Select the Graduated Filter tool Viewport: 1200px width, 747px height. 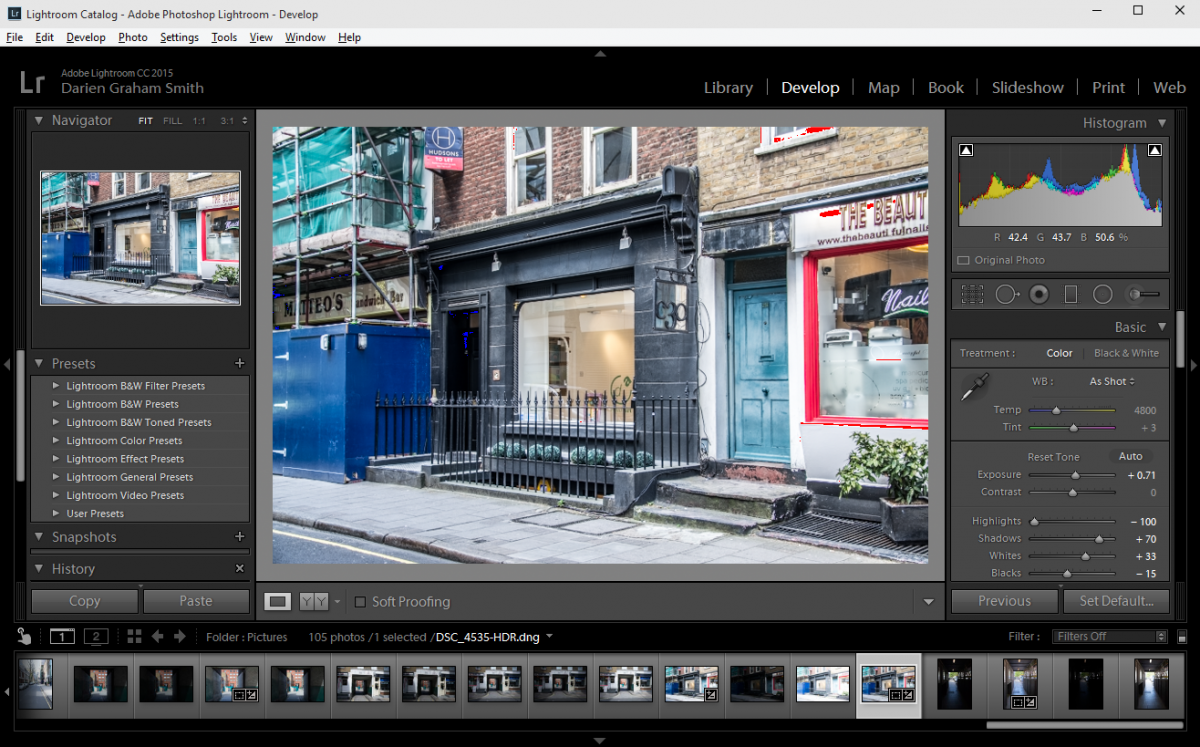pos(1071,293)
